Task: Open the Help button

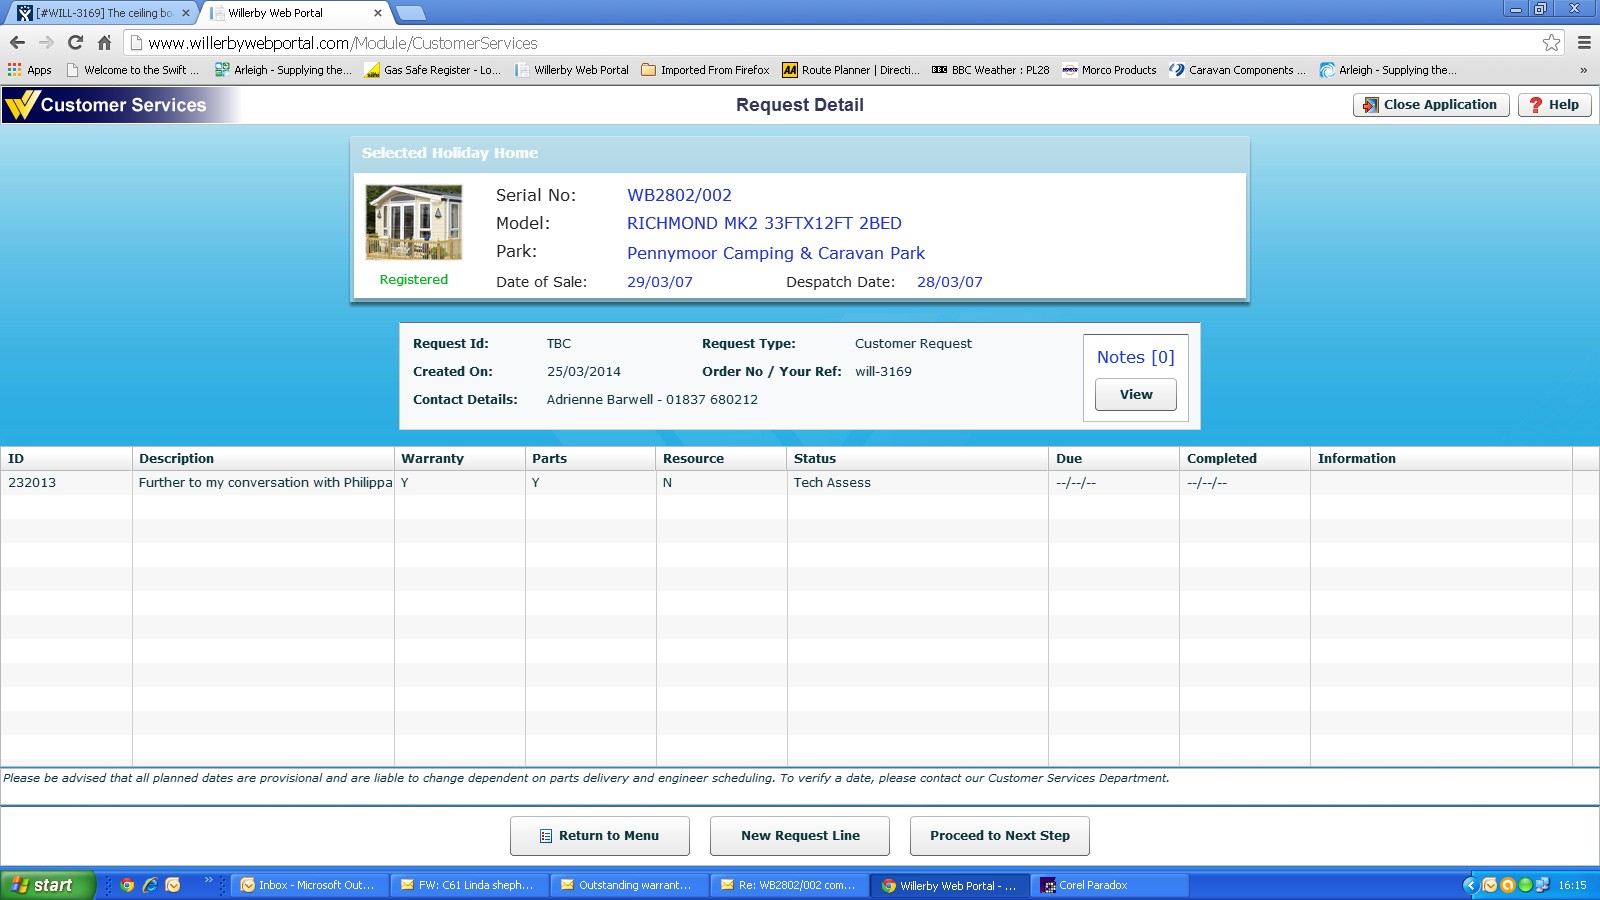Action: [x=1554, y=105]
